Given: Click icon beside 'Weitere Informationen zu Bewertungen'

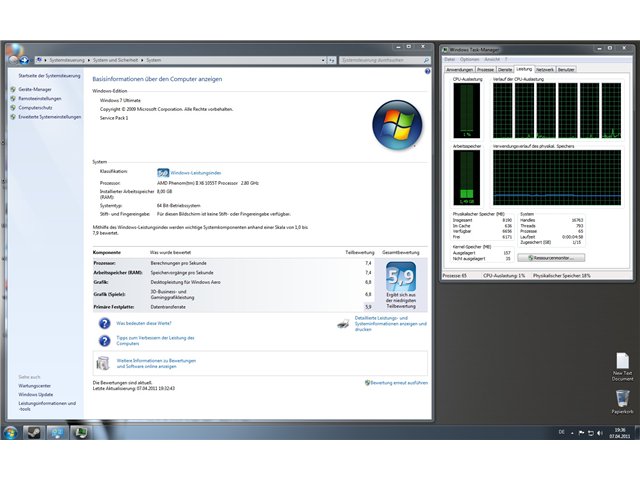Looking at the screenshot, I should click(x=103, y=363).
